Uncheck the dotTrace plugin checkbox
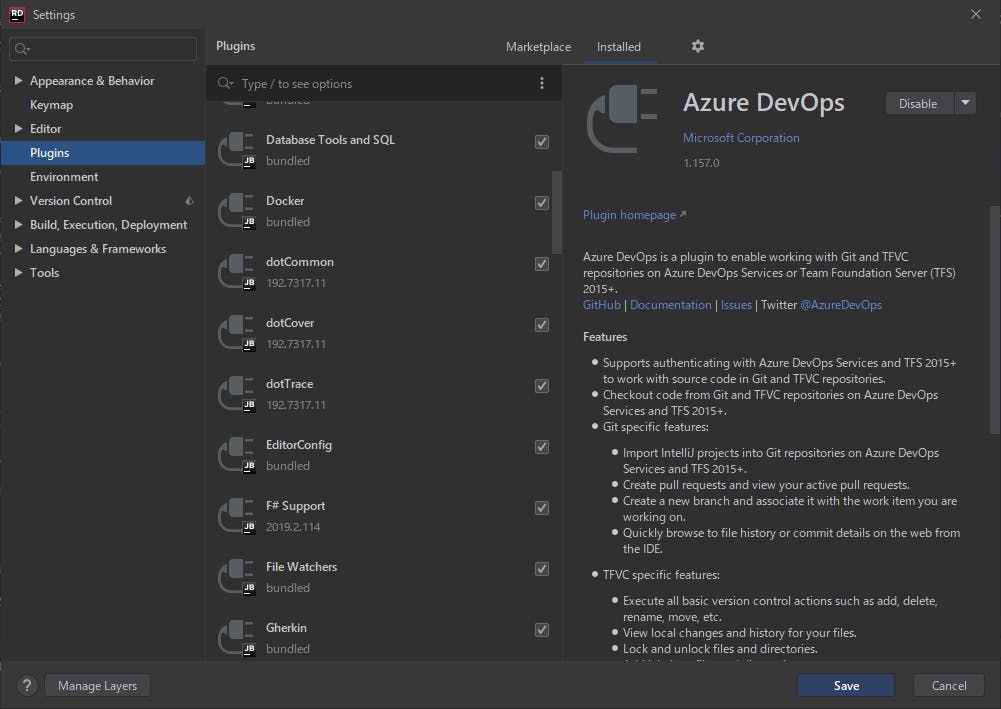1001x709 pixels. pos(542,386)
